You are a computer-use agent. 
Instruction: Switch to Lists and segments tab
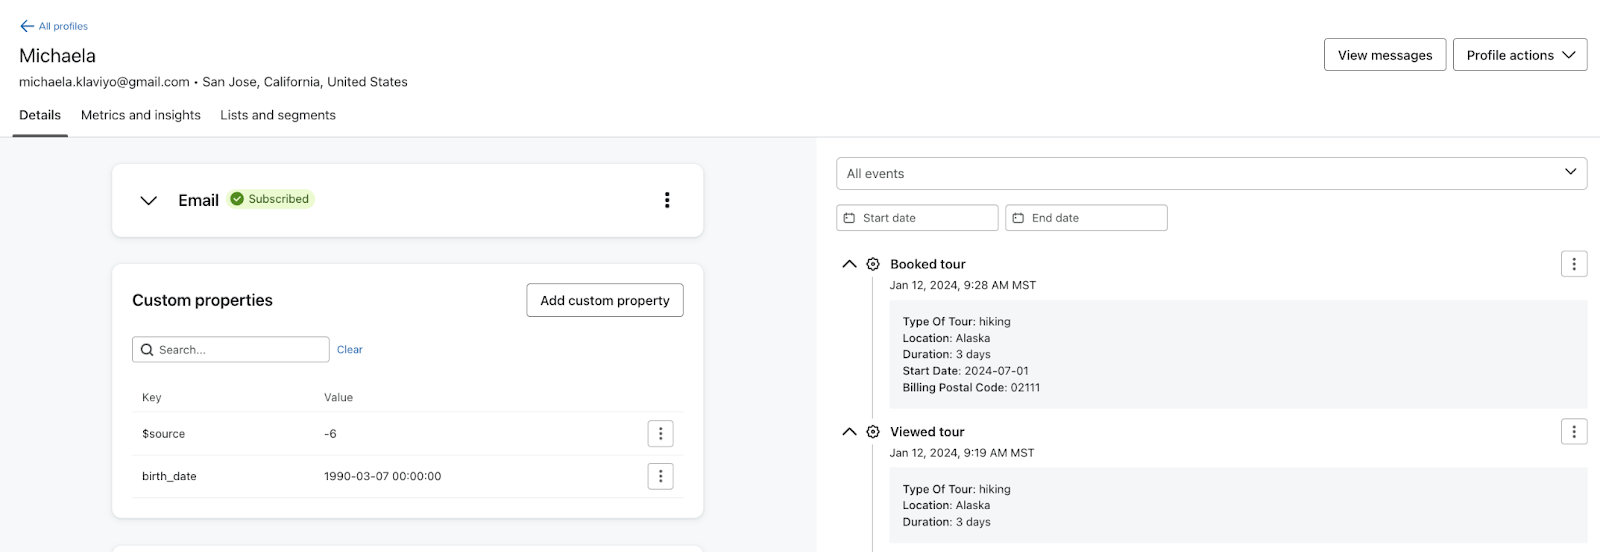point(278,115)
